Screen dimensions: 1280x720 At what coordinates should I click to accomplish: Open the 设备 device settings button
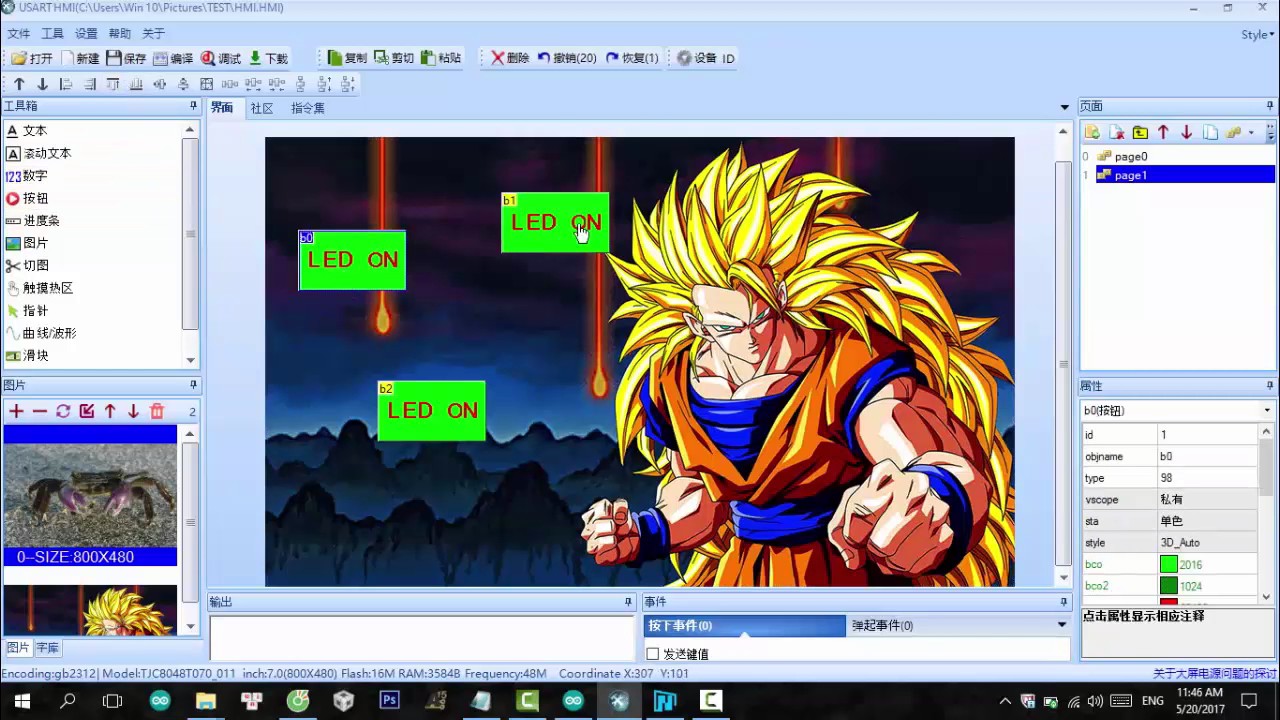(x=697, y=58)
